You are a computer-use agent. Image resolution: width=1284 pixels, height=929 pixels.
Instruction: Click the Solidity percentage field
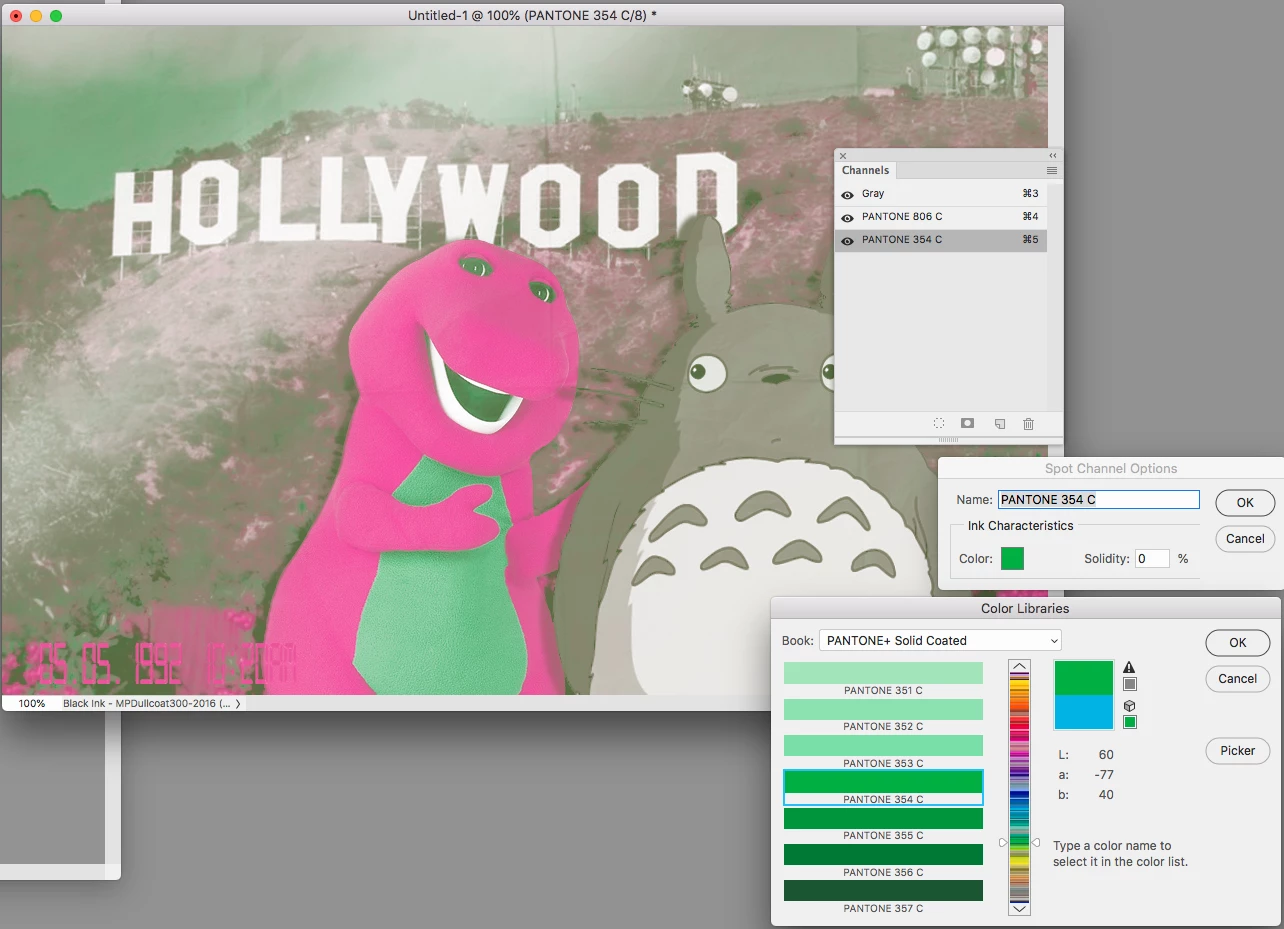(x=1152, y=559)
